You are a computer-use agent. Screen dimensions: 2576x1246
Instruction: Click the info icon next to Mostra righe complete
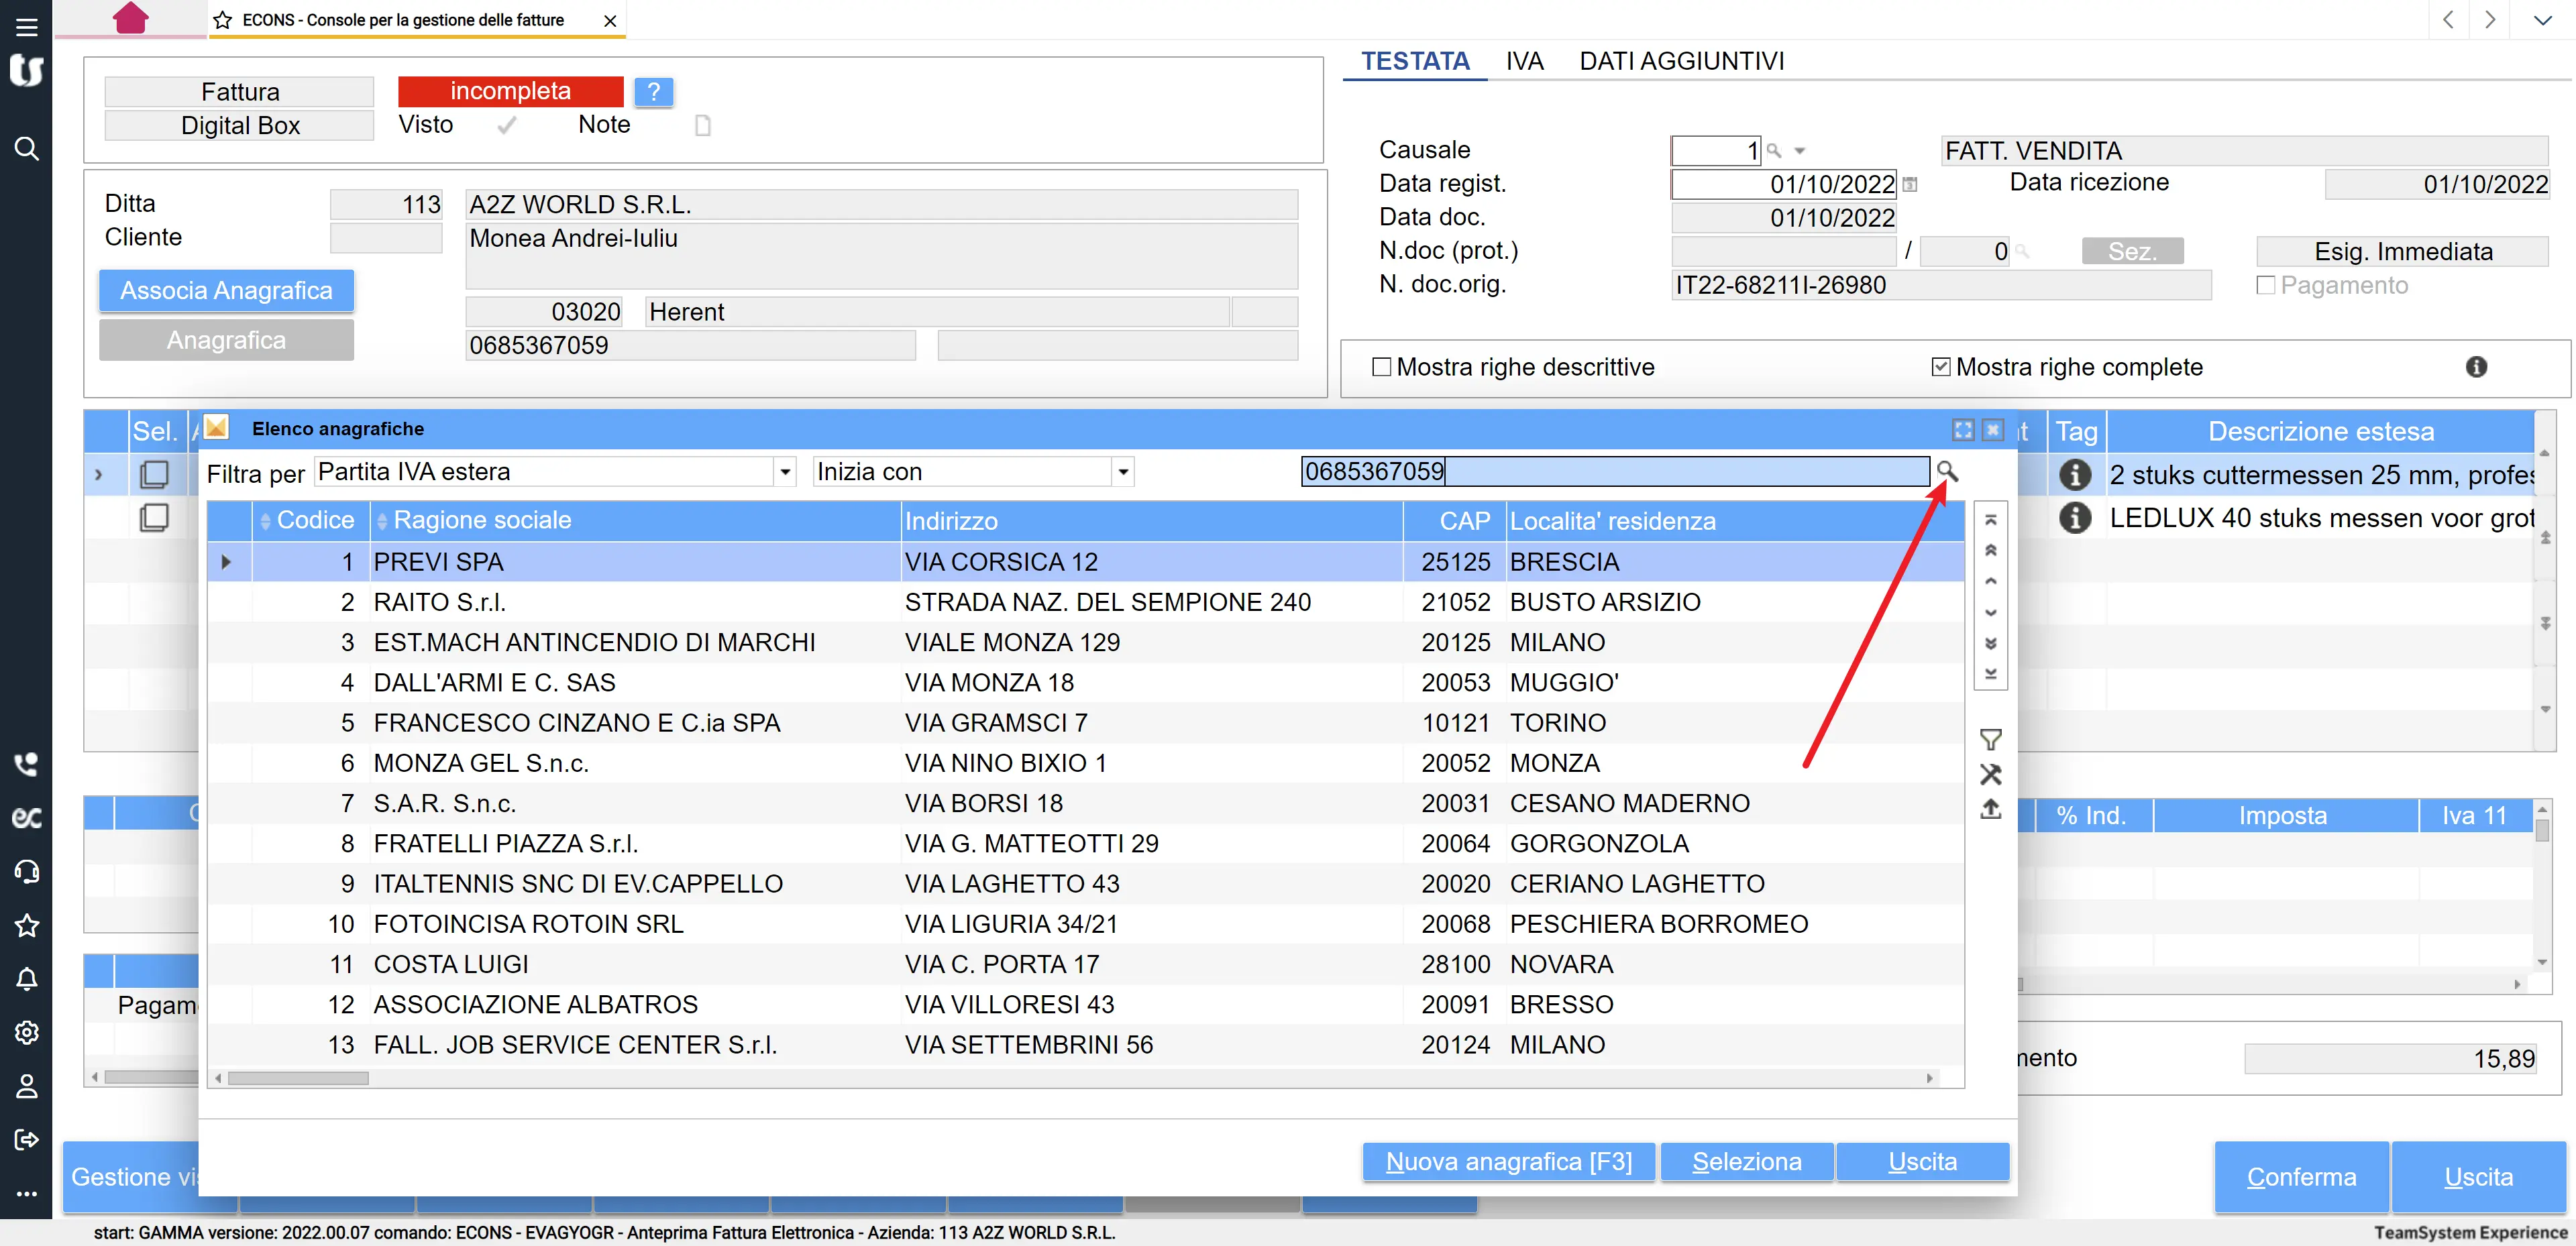tap(2475, 367)
